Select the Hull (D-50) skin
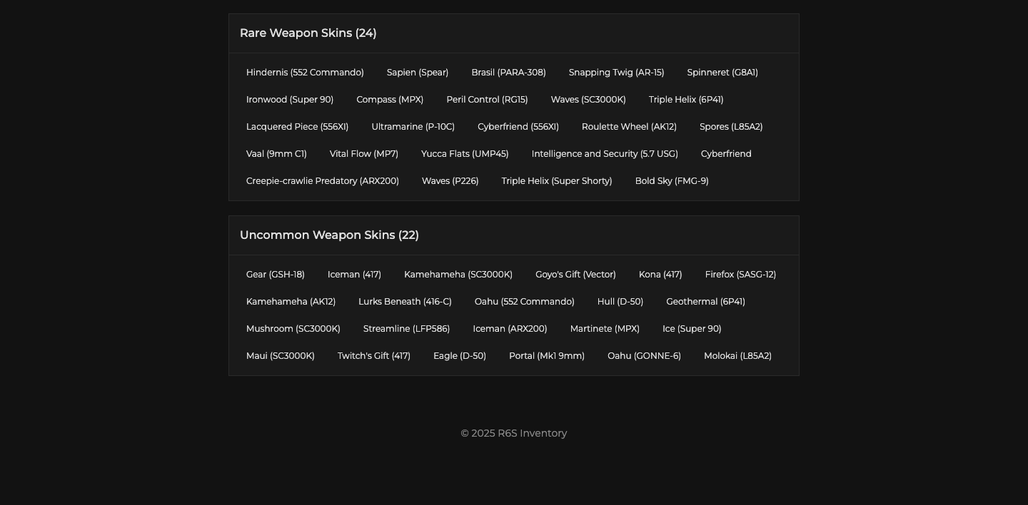This screenshot has height=505, width=1028. coord(620,302)
